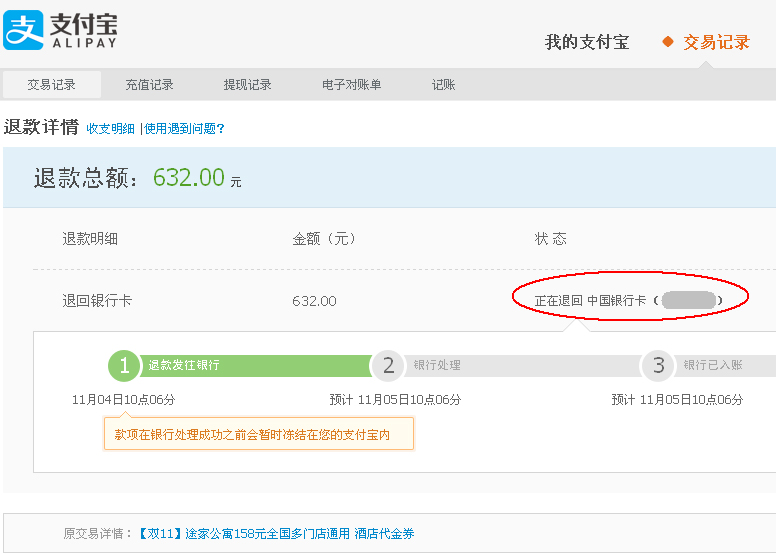Switch to the 交易记录 sub-tab
Screen dimensions: 784x556
(51, 85)
